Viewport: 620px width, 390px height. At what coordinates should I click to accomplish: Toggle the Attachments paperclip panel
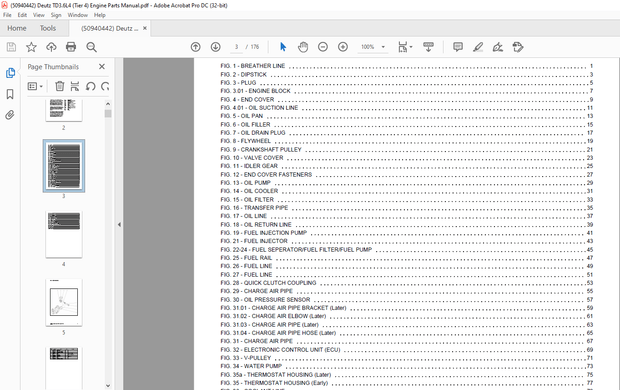(x=10, y=115)
